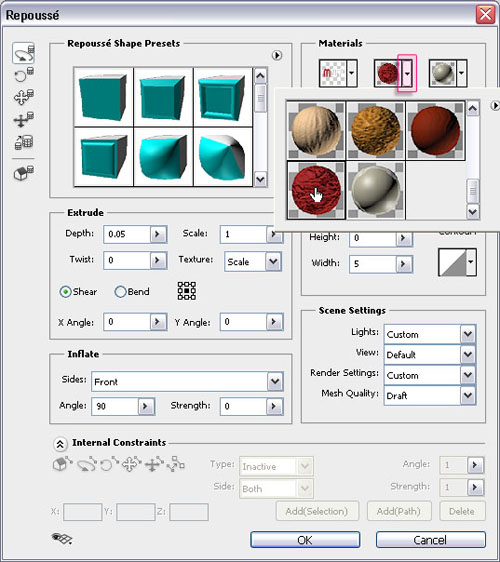Image resolution: width=500 pixels, height=562 pixels.
Task: Select the 3D mesh pan tool
Action: [24, 97]
